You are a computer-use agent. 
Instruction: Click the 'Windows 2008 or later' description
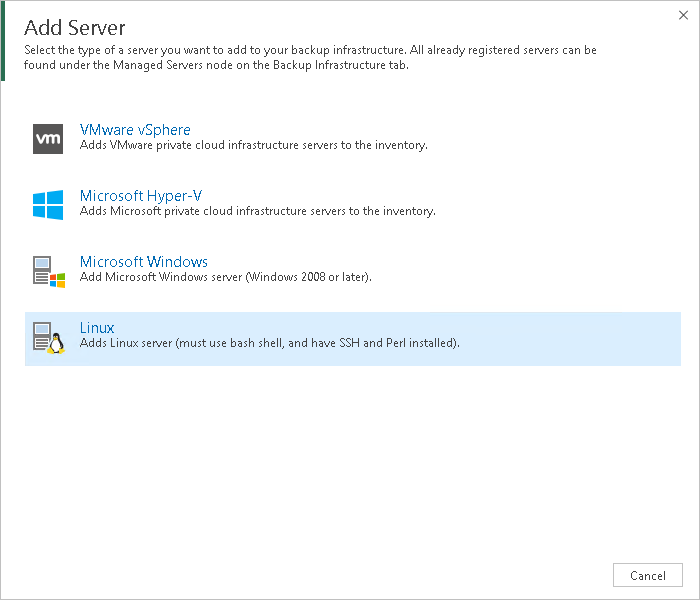pyautogui.click(x=225, y=277)
